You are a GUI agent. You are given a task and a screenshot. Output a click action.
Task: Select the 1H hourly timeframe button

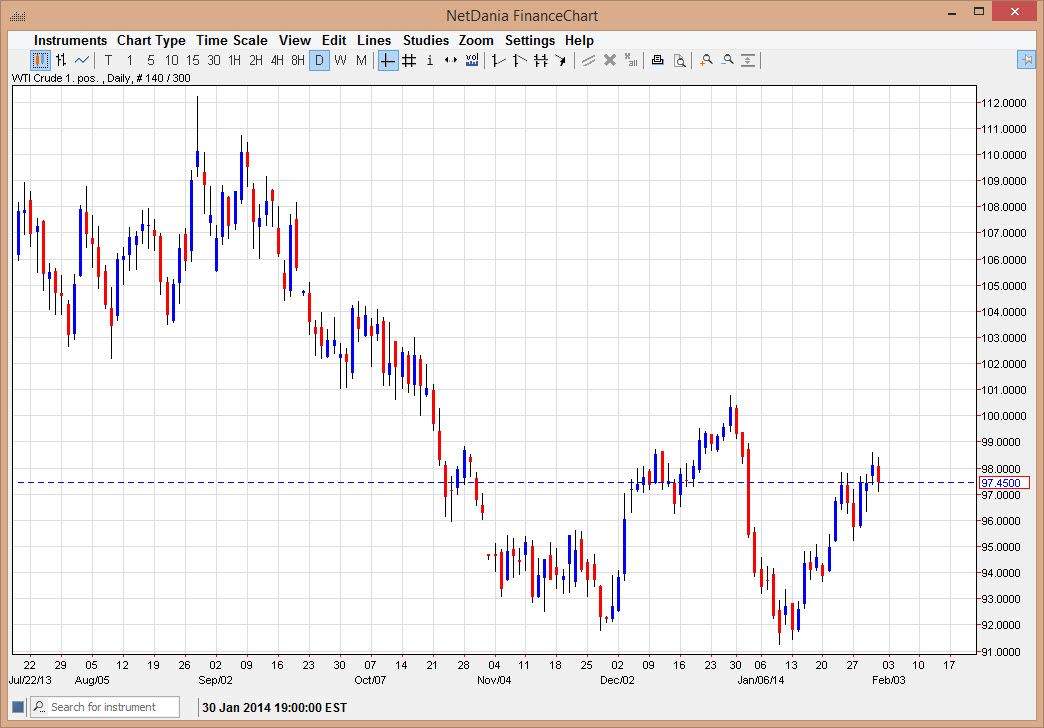point(233,60)
